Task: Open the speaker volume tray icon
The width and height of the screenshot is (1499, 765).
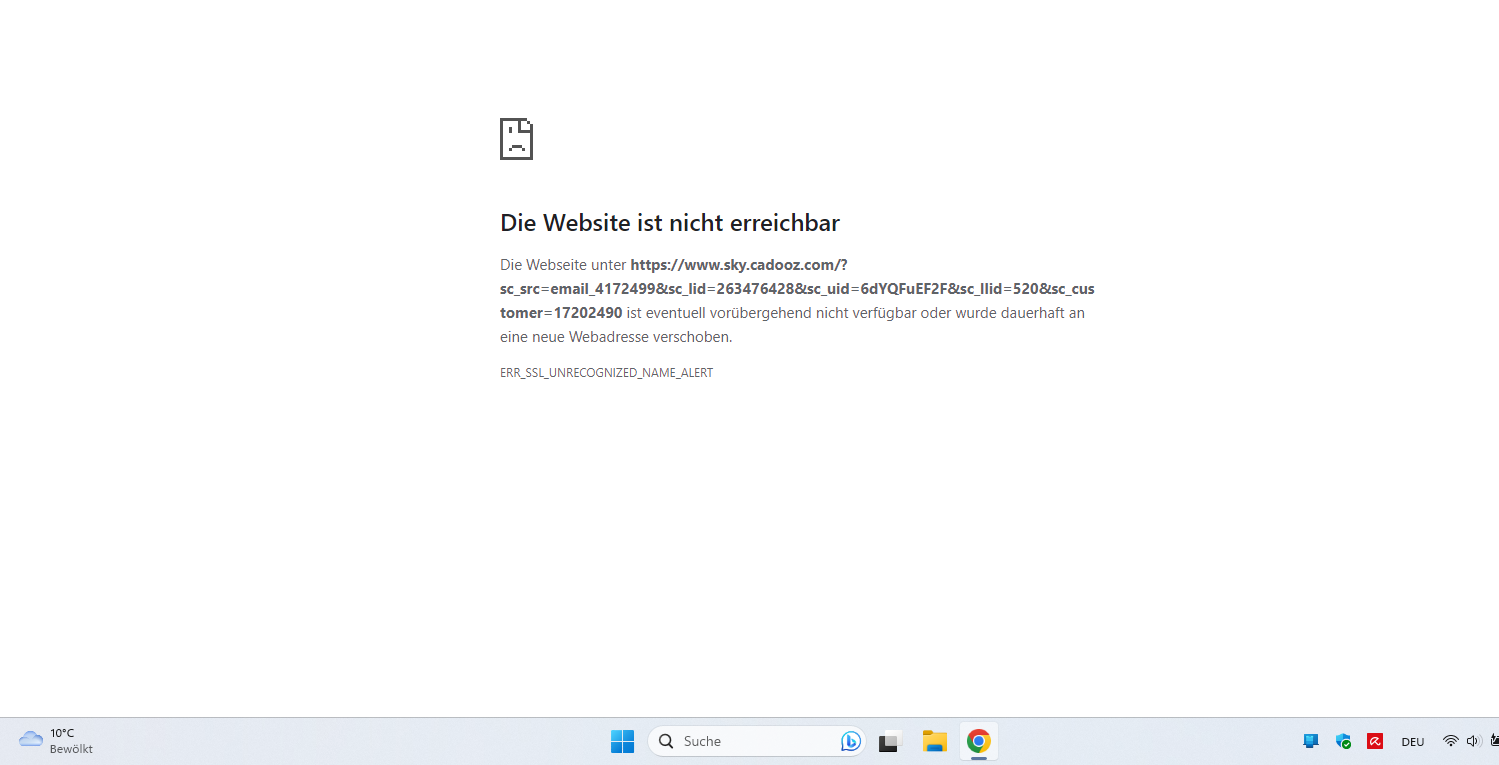Action: coord(1473,741)
